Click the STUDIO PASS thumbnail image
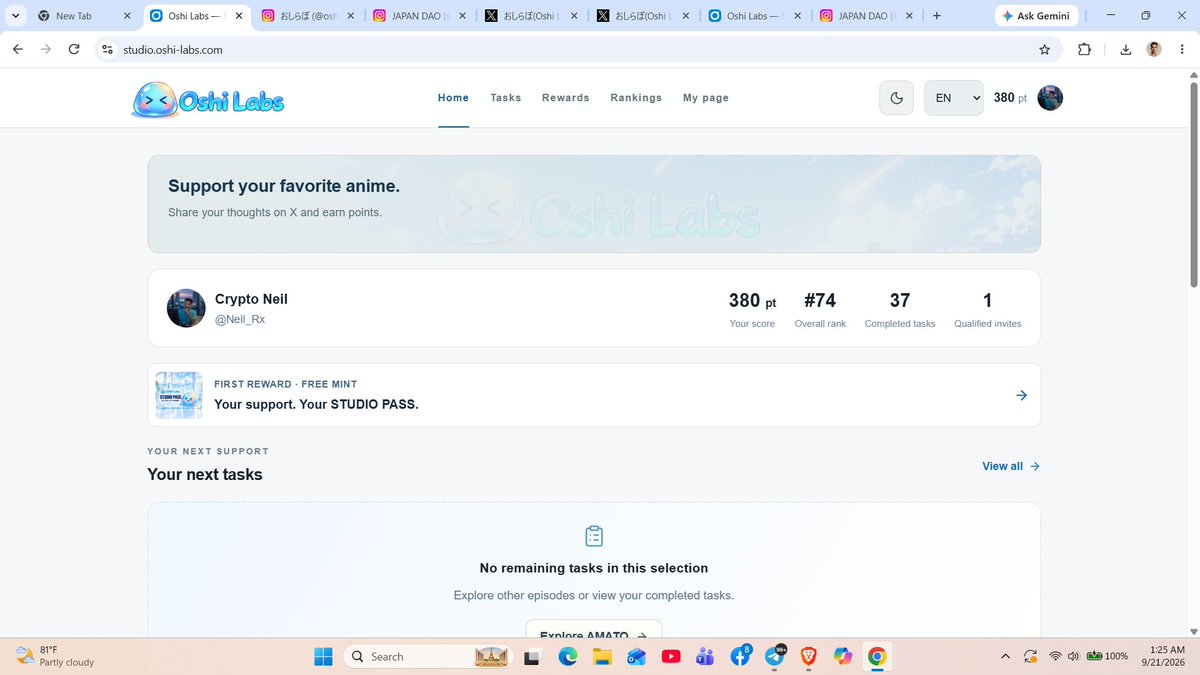Viewport: 1200px width, 675px height. tap(180, 395)
